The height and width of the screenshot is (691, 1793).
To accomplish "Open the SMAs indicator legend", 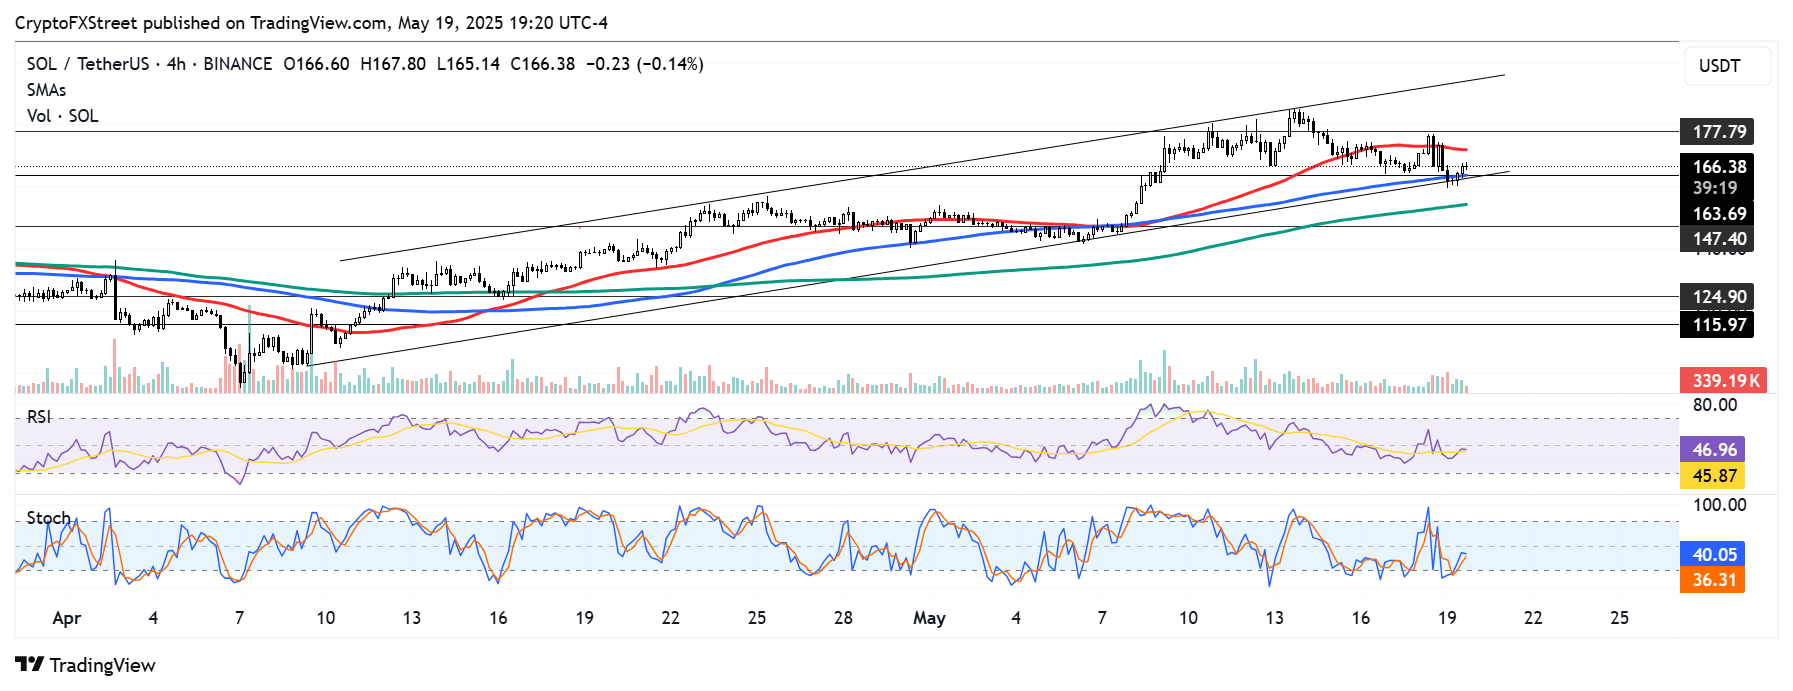I will [x=46, y=90].
